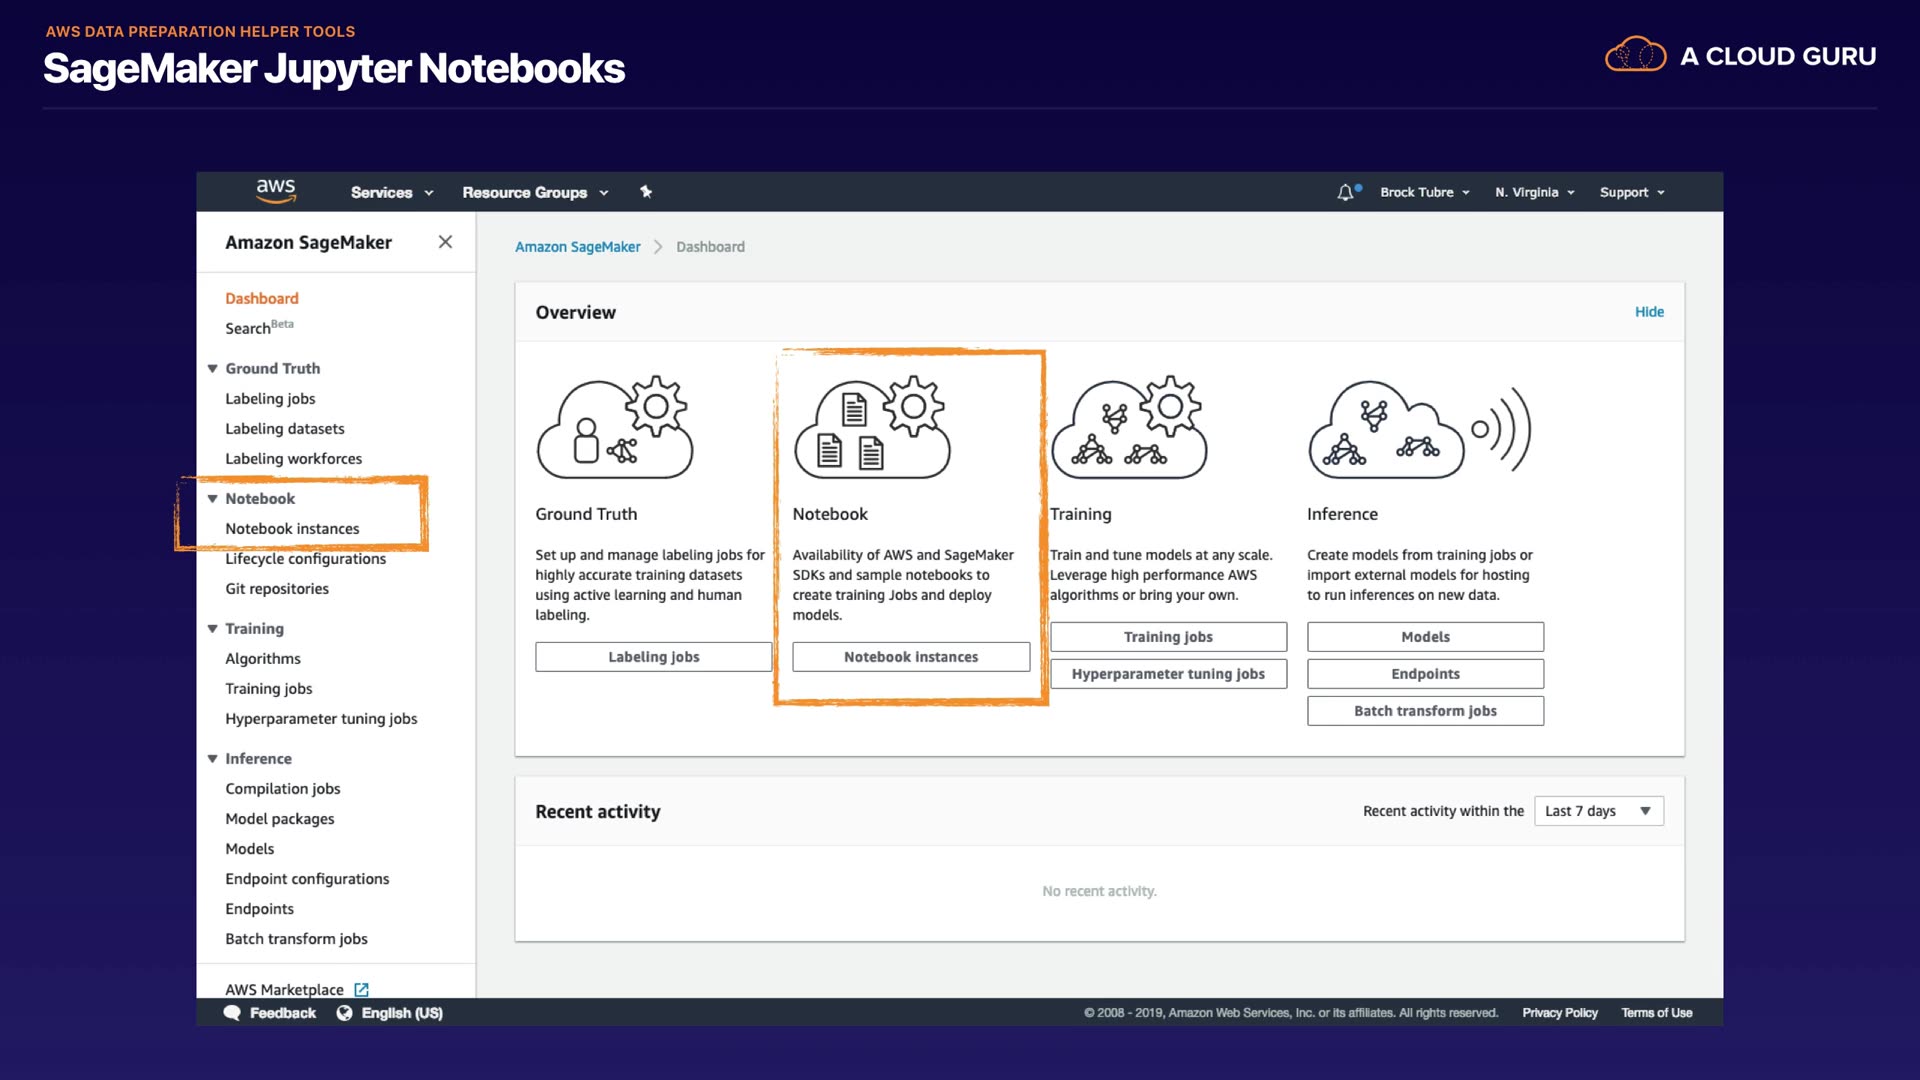Click the Training cloud illustration

point(1128,428)
